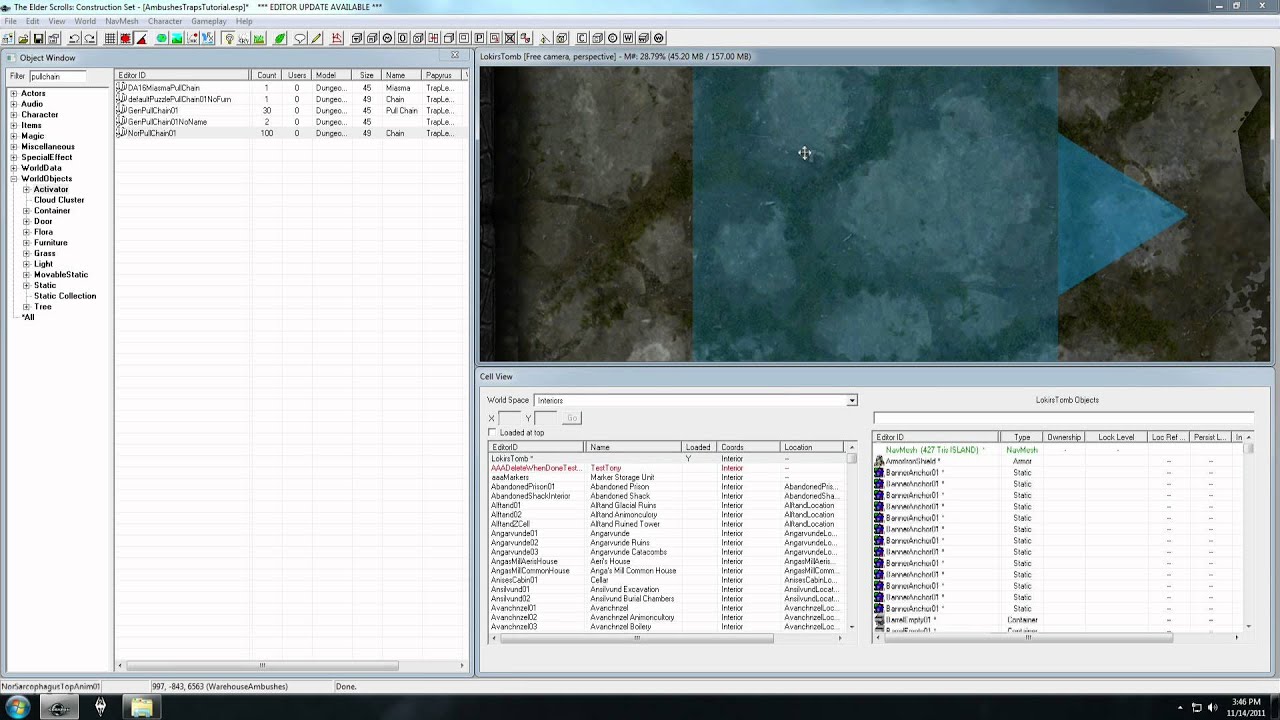Image resolution: width=1280 pixels, height=720 pixels.
Task: Select the *All tree item
Action: pyautogui.click(x=28, y=317)
